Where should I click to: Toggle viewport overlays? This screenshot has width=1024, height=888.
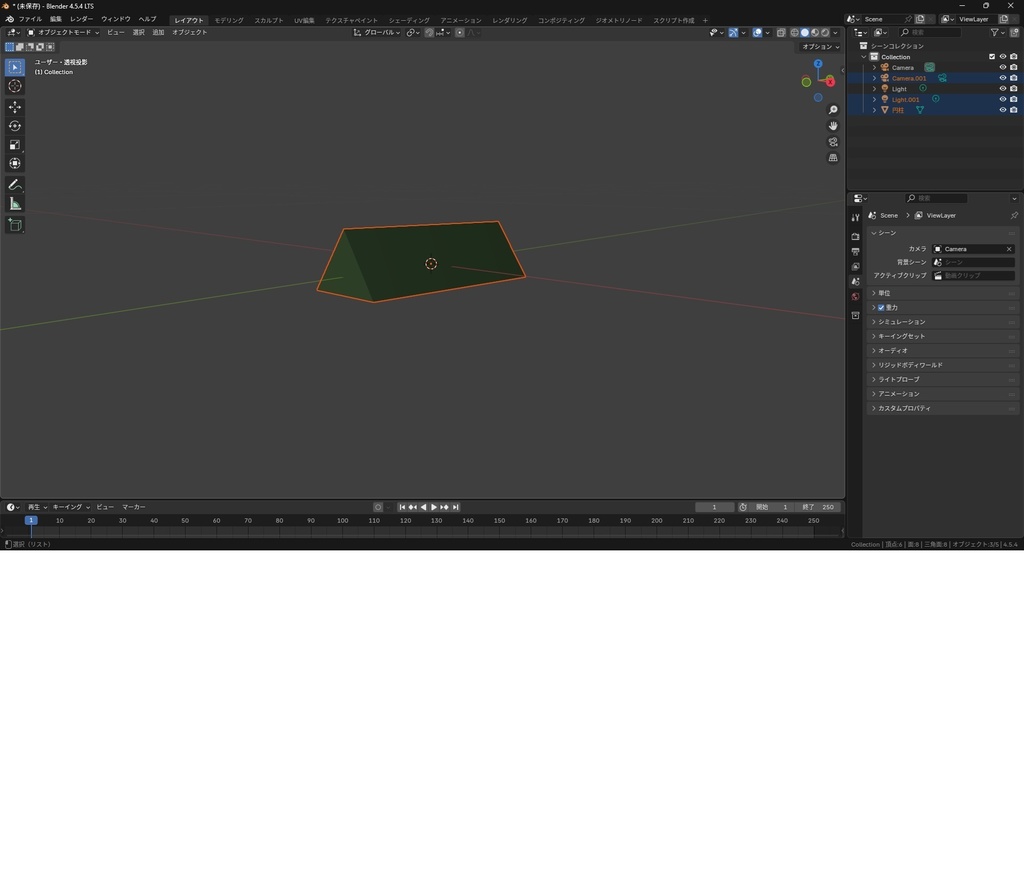point(757,33)
